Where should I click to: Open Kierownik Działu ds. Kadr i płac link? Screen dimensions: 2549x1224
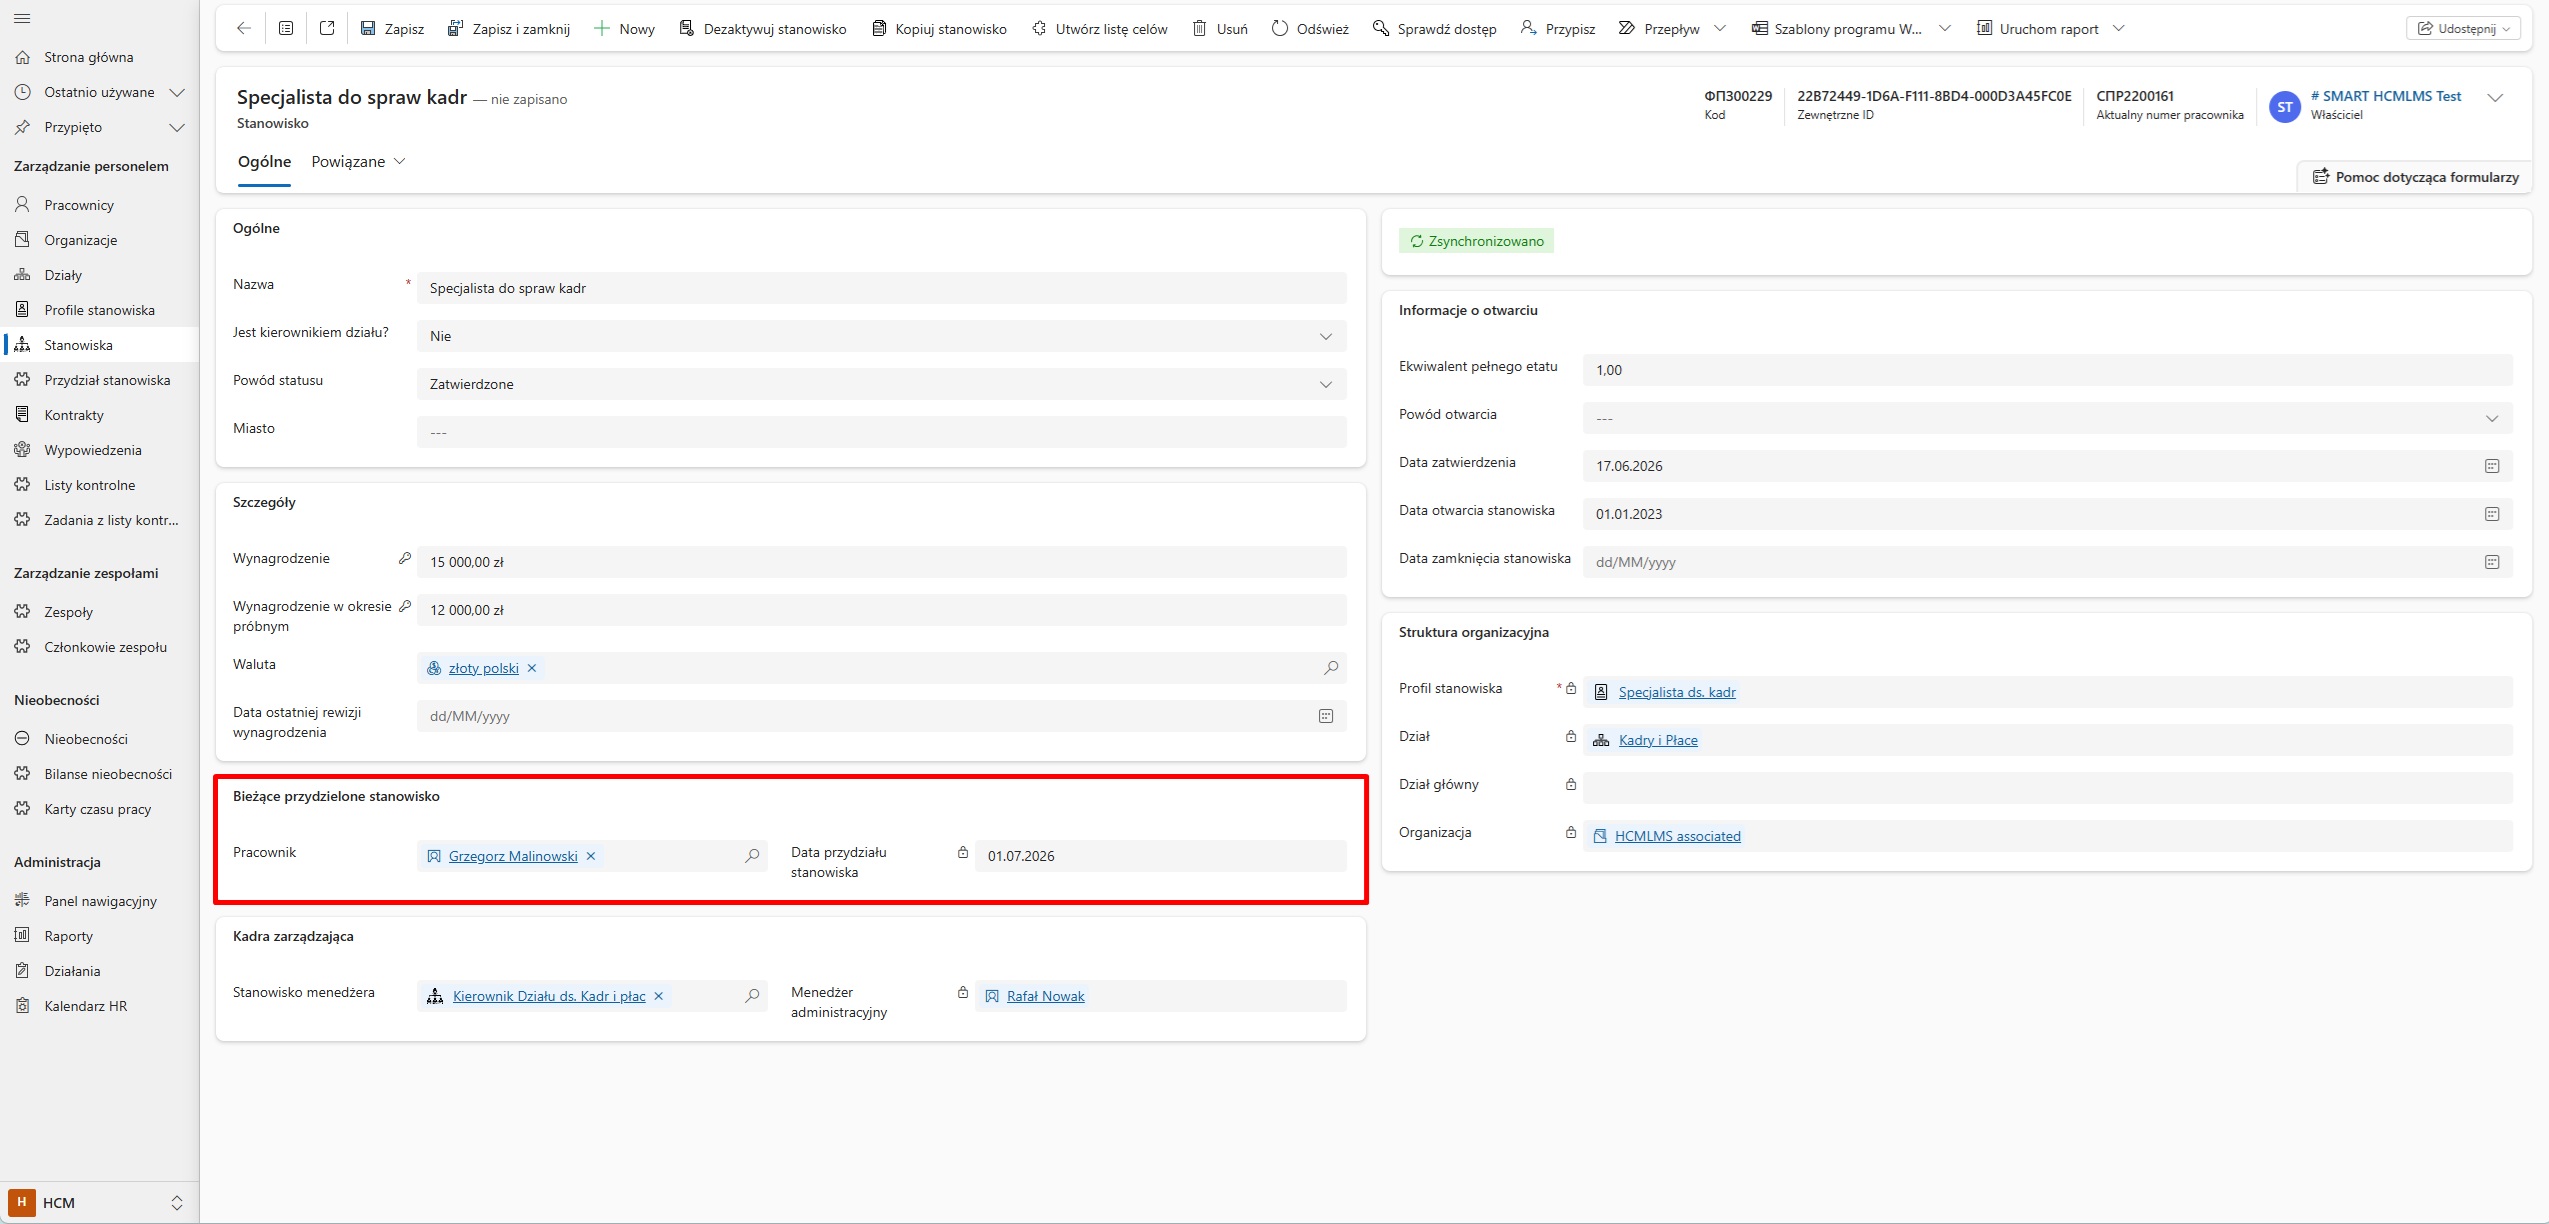[549, 996]
